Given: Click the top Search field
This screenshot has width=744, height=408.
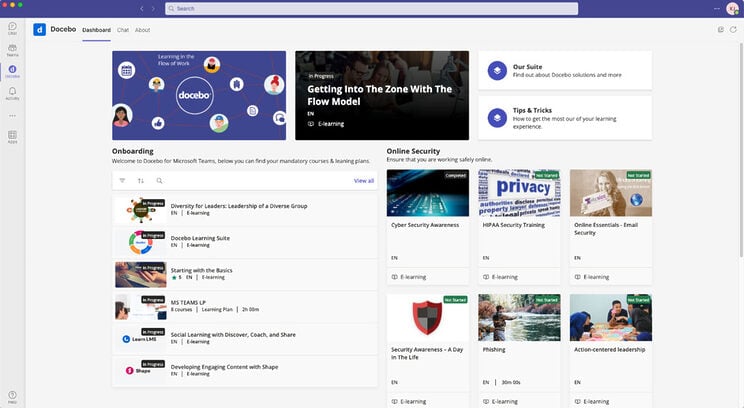Looking at the screenshot, I should 372,9.
